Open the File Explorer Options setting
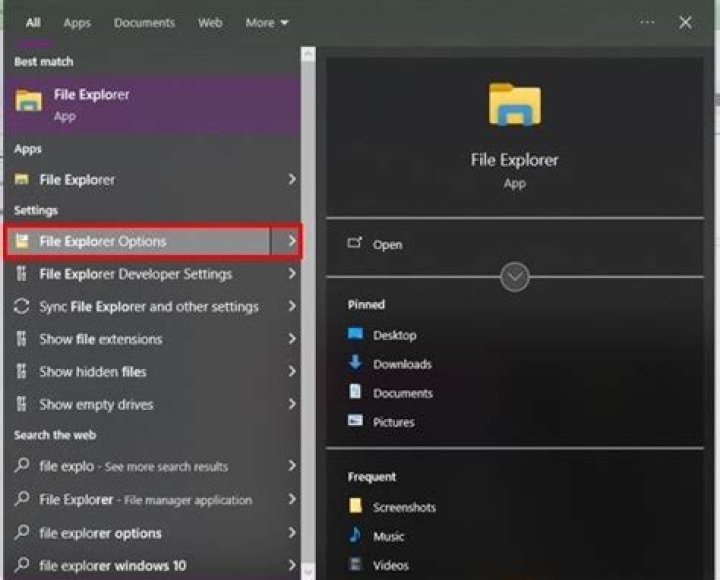 point(138,241)
